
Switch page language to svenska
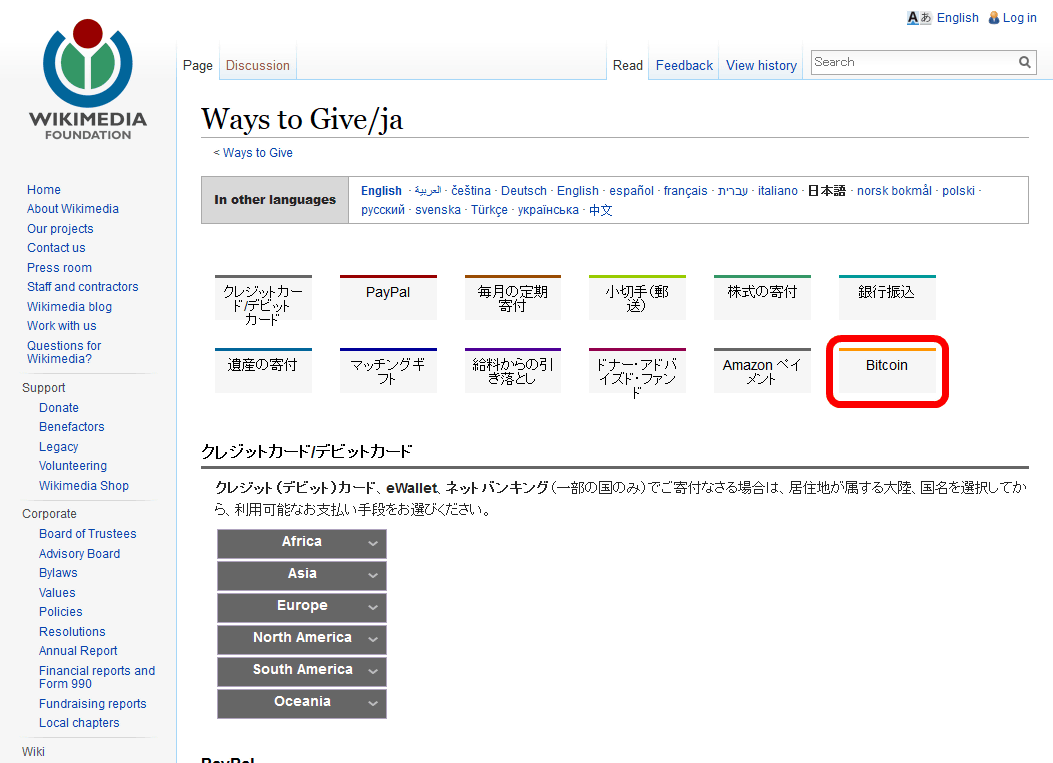click(438, 210)
